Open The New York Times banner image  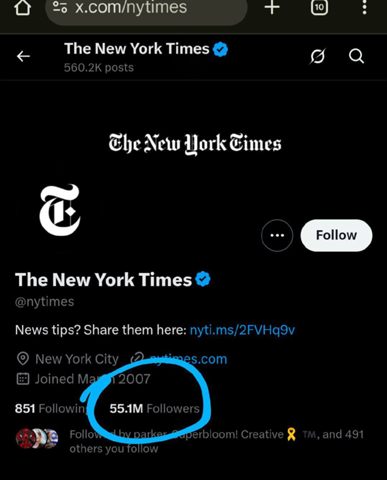coord(195,144)
